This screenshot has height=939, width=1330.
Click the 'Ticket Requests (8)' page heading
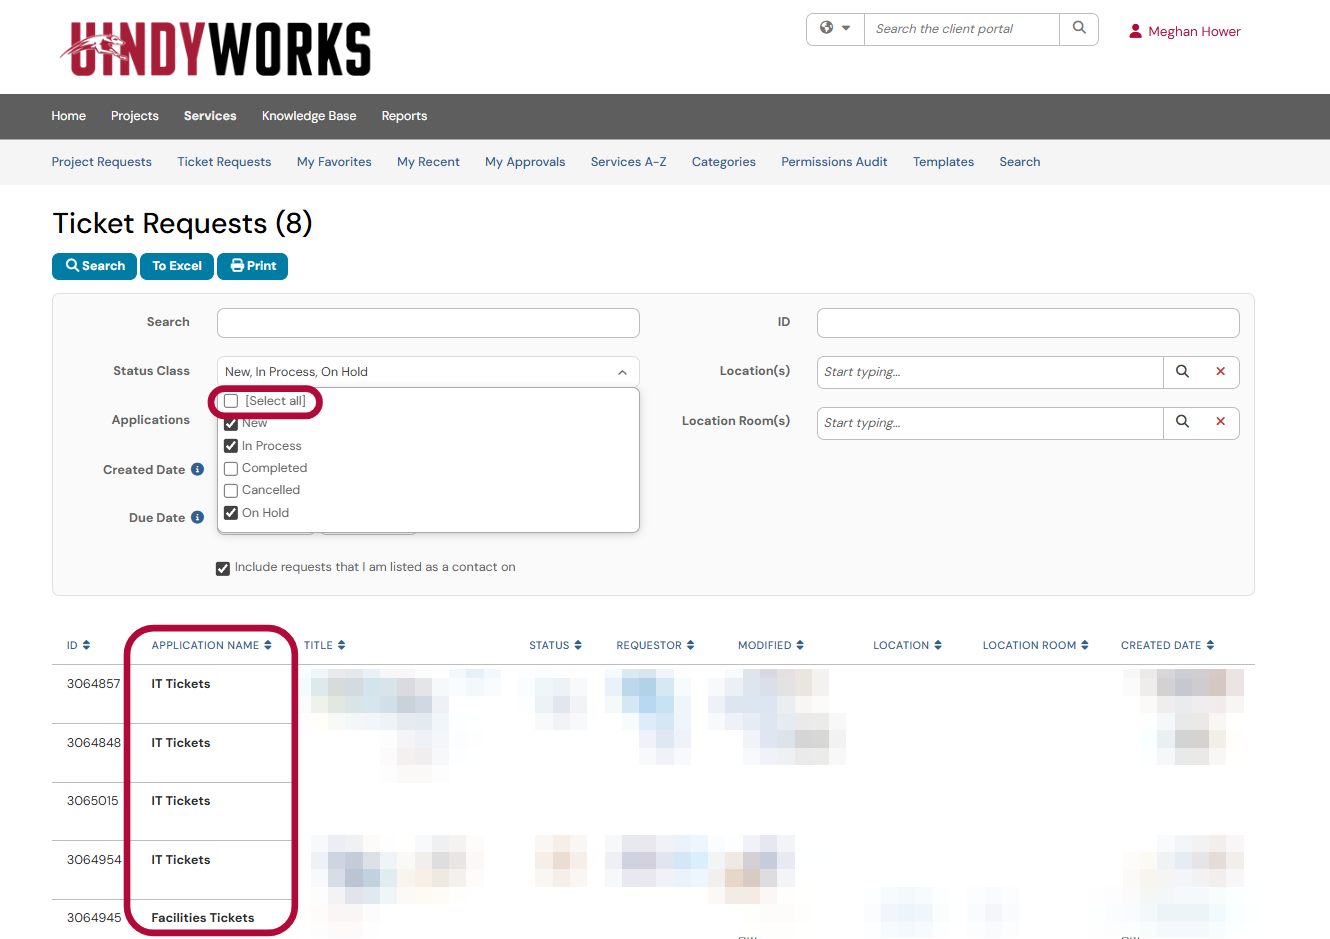coord(183,223)
